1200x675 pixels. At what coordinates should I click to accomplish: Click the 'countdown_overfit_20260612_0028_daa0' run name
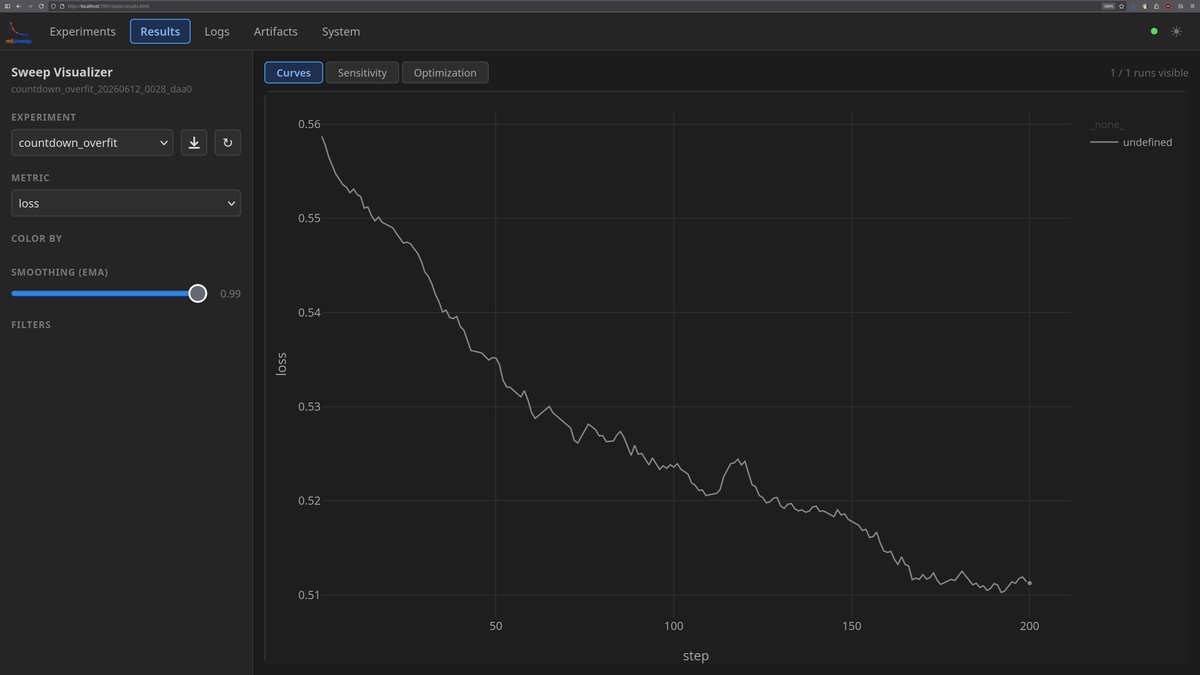pyautogui.click(x=101, y=89)
